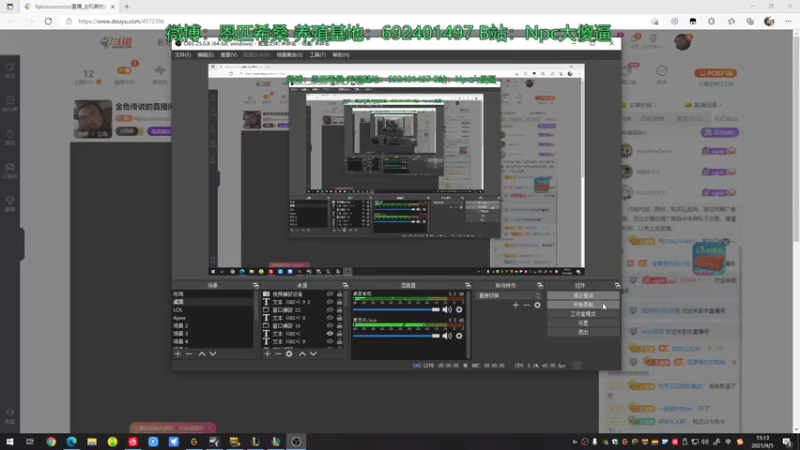The height and width of the screenshot is (450, 800).
Task: Enable Studio Mode (工作室模式)
Action: tap(583, 314)
